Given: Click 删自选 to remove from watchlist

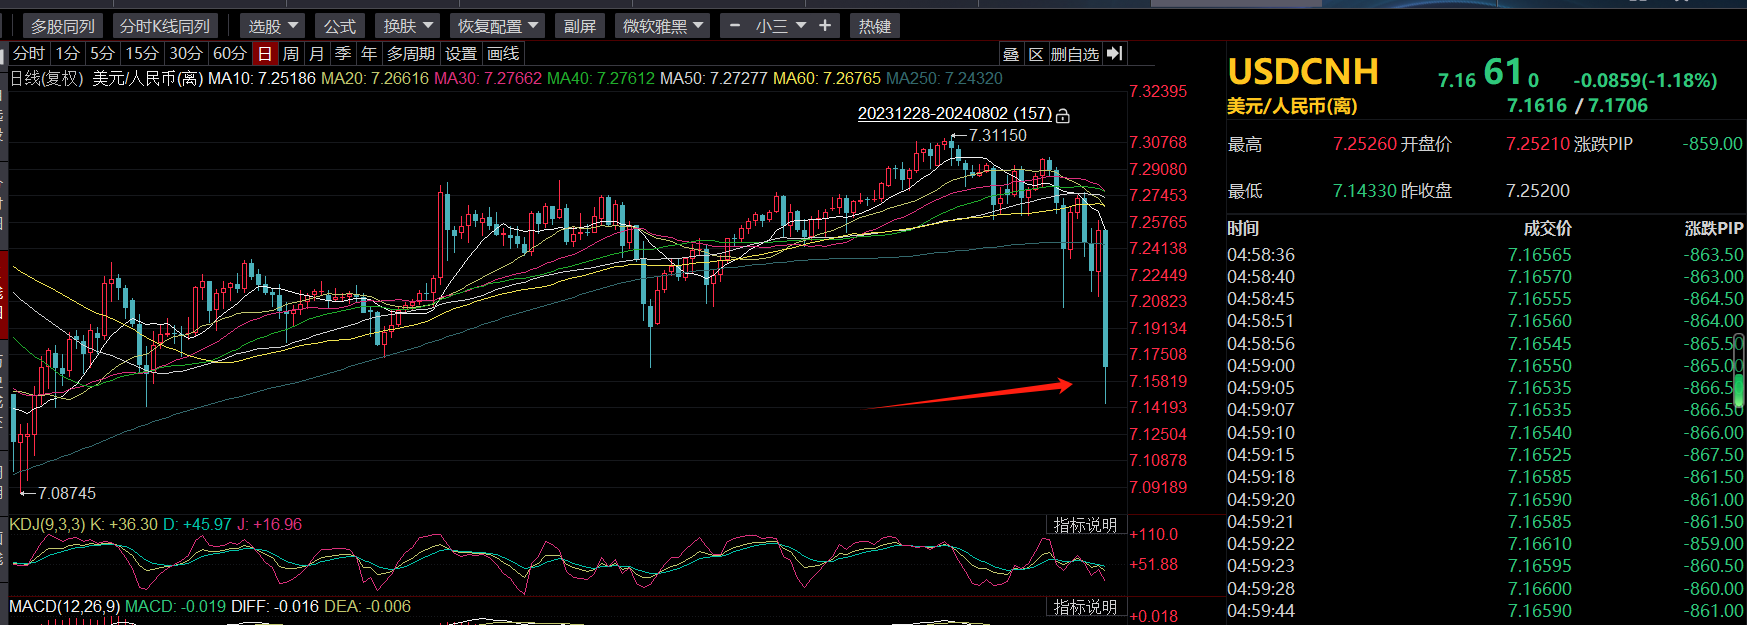Looking at the screenshot, I should coord(1075,54).
